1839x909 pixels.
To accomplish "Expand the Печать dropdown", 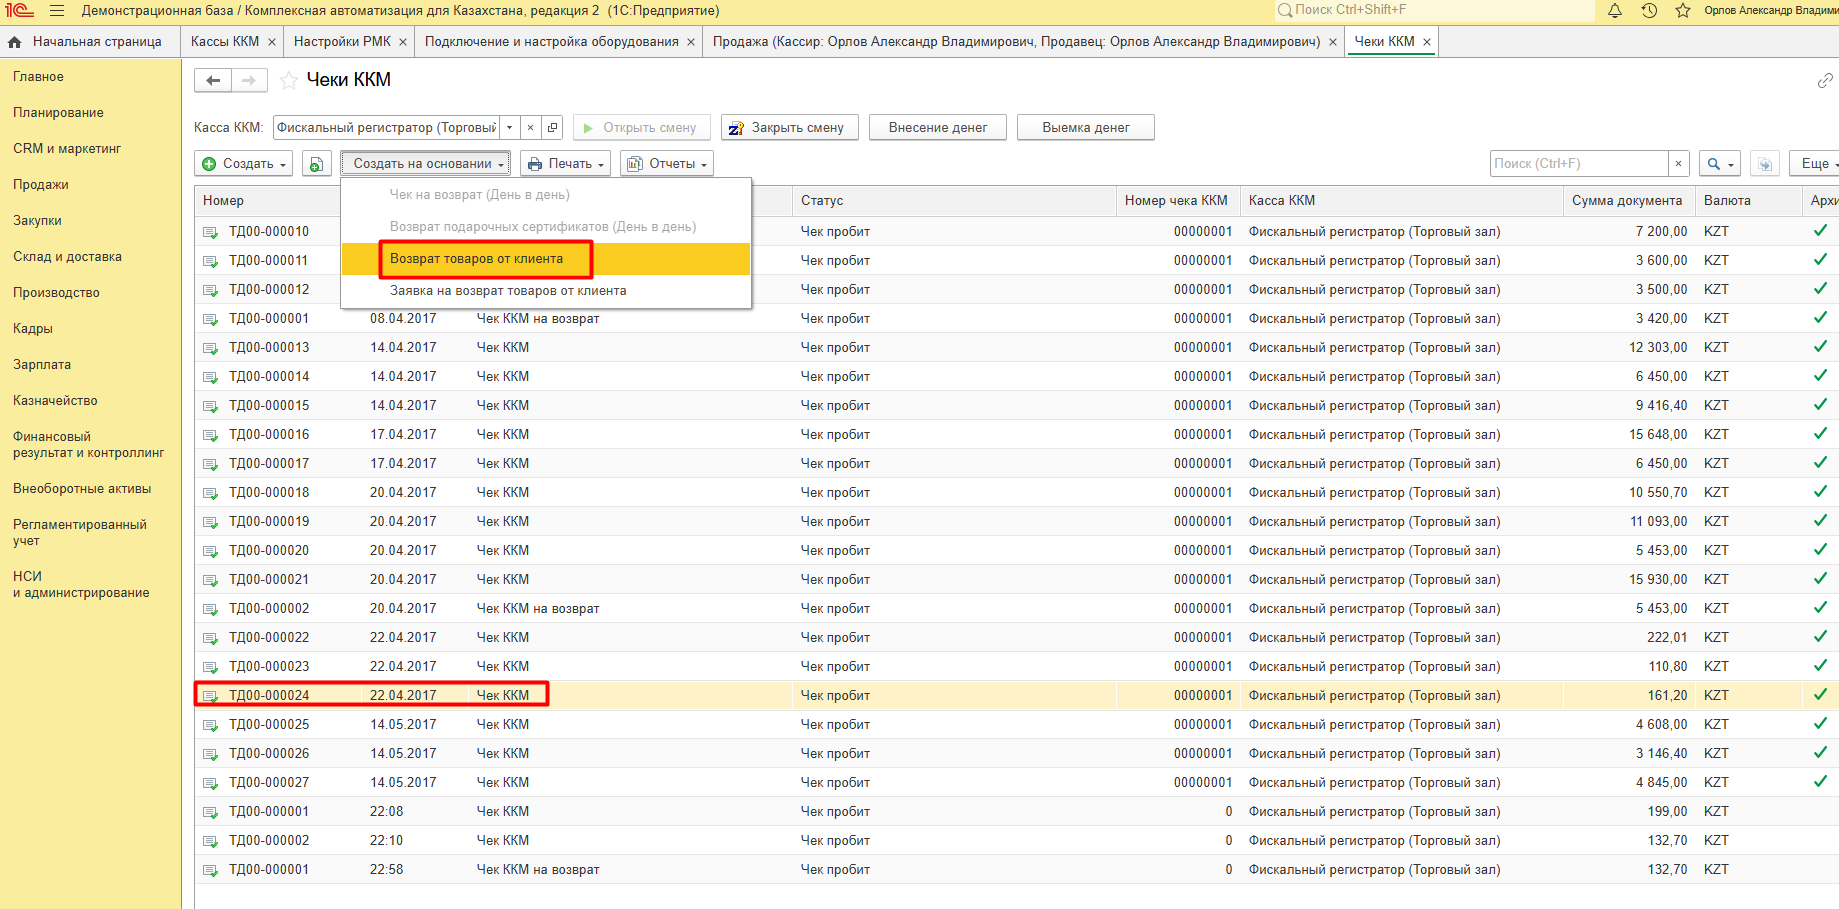I will click(x=566, y=164).
